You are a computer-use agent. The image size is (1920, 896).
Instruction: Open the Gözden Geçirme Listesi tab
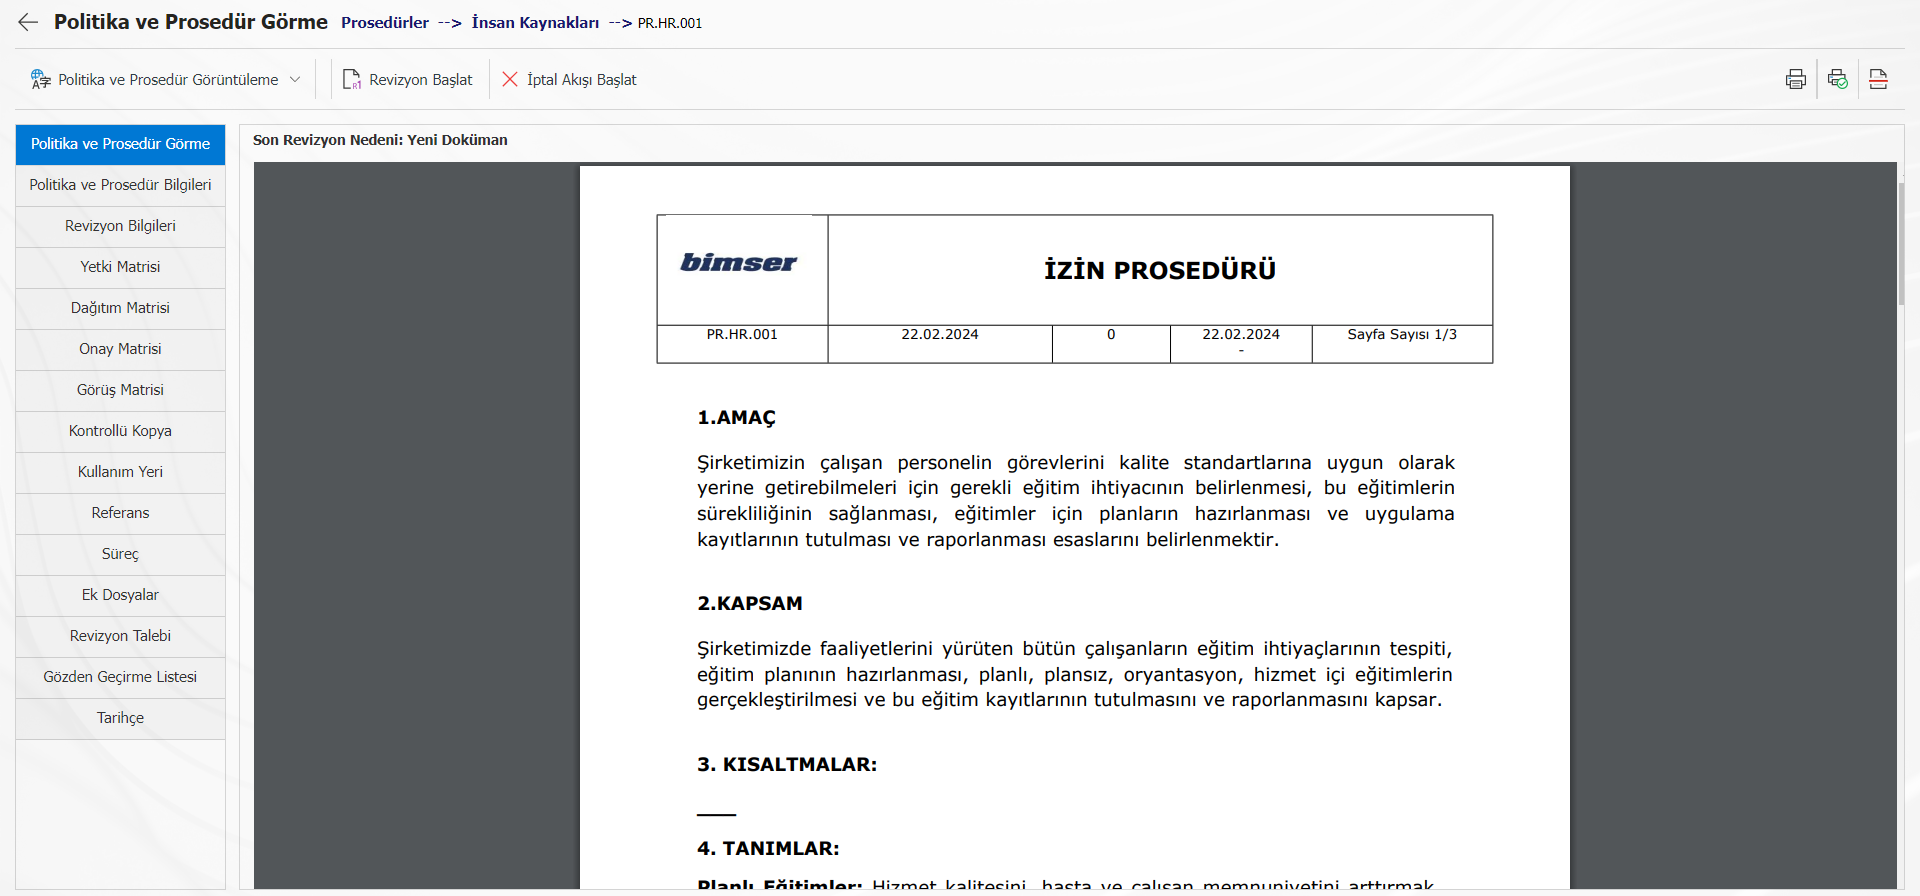(x=120, y=677)
